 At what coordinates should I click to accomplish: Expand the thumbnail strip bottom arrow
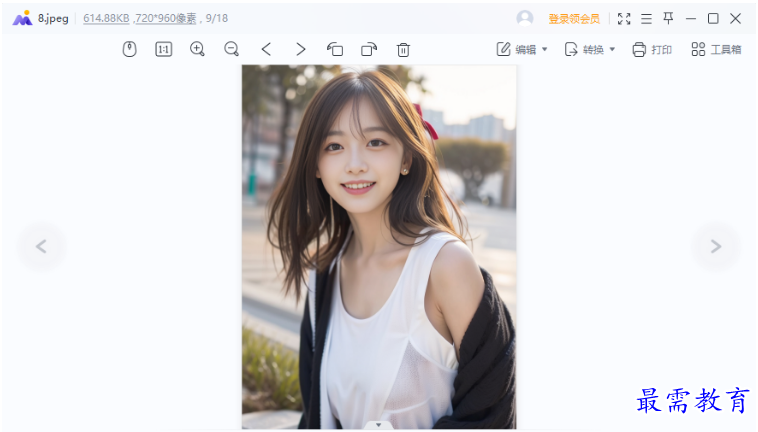click(379, 425)
